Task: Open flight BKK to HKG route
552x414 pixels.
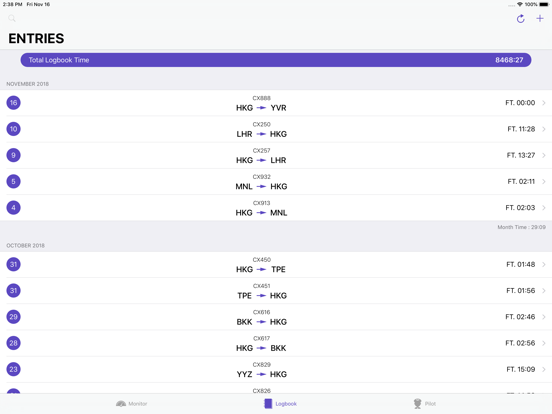Action: pyautogui.click(x=261, y=322)
